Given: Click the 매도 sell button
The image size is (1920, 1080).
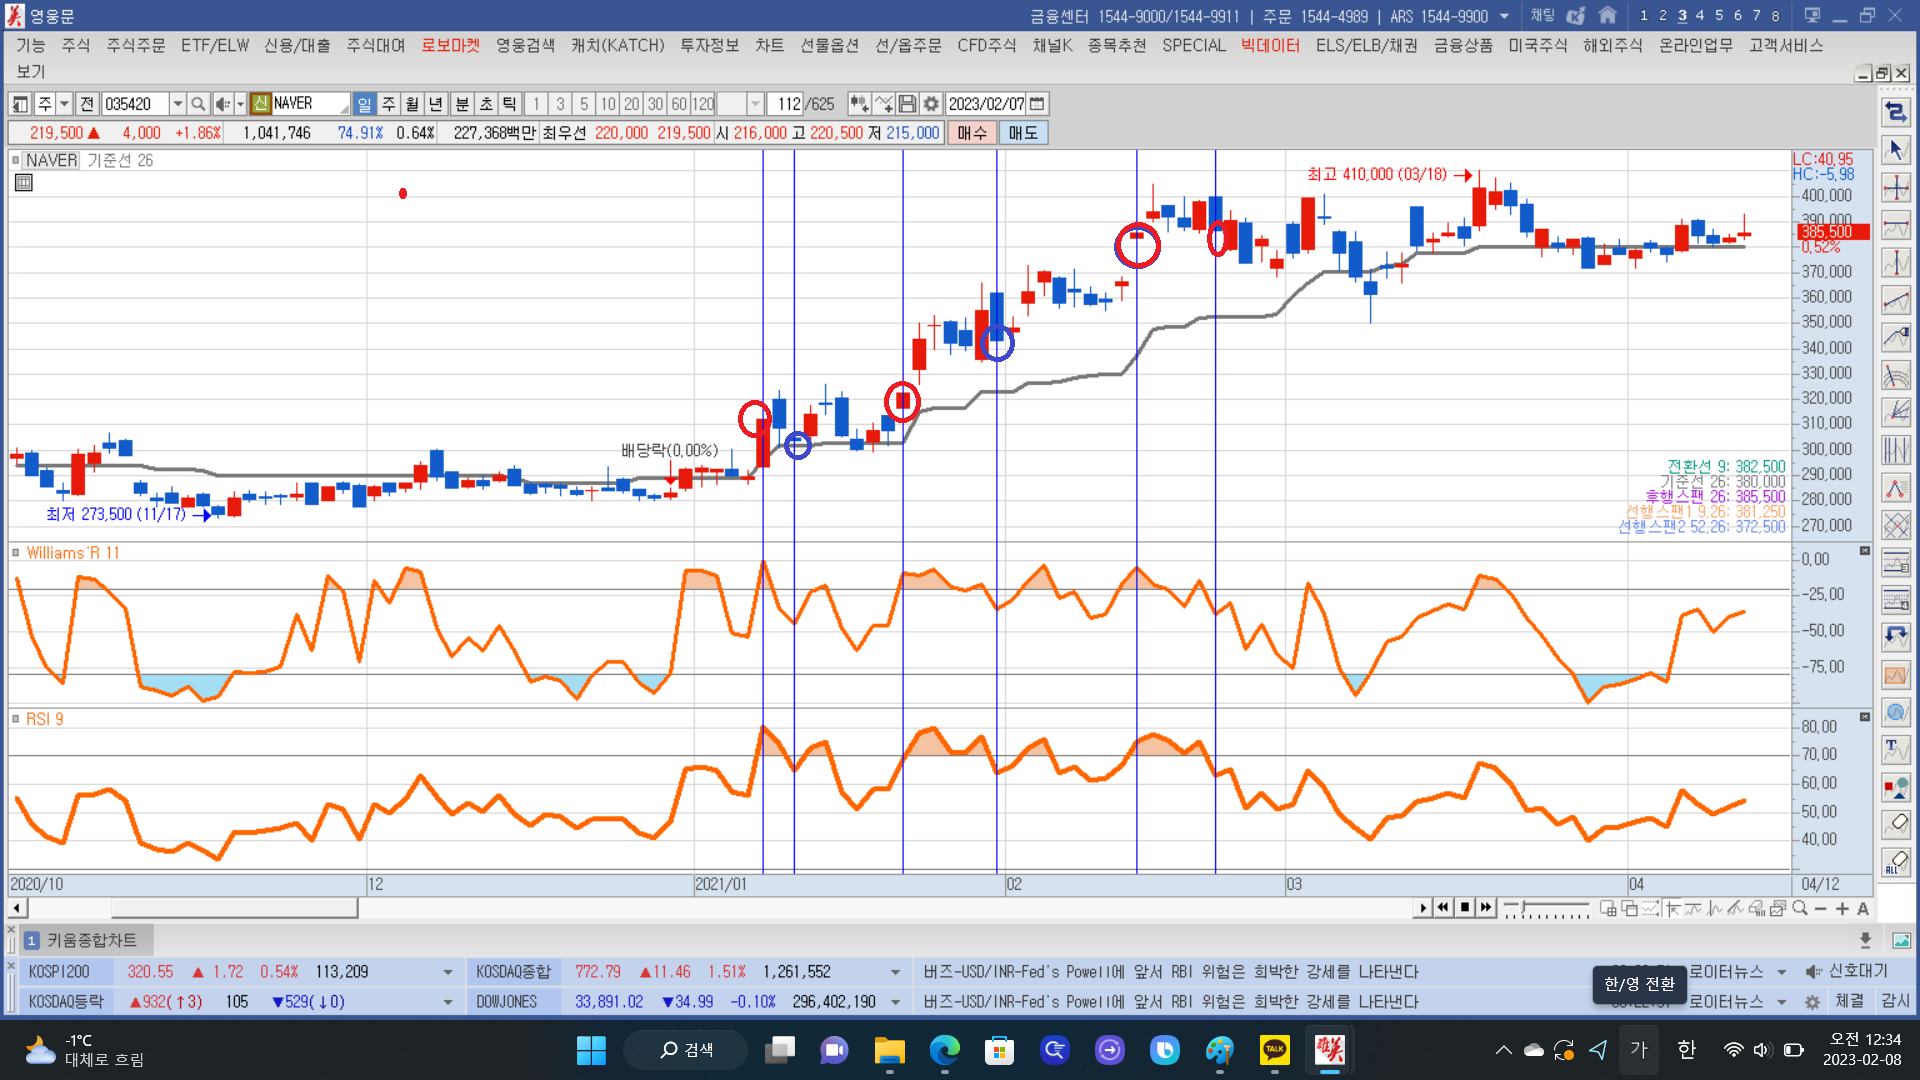Looking at the screenshot, I should point(1022,133).
